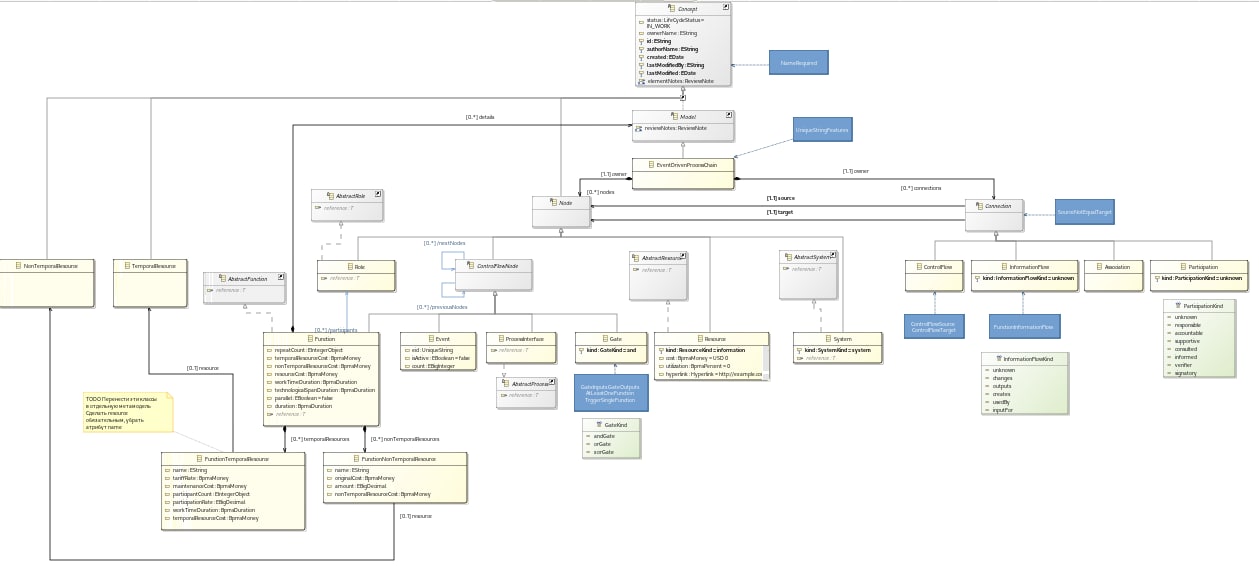Viewport: 1259px width, 569px height.
Task: Select the [1..1] target edge label
Action: coord(780,212)
